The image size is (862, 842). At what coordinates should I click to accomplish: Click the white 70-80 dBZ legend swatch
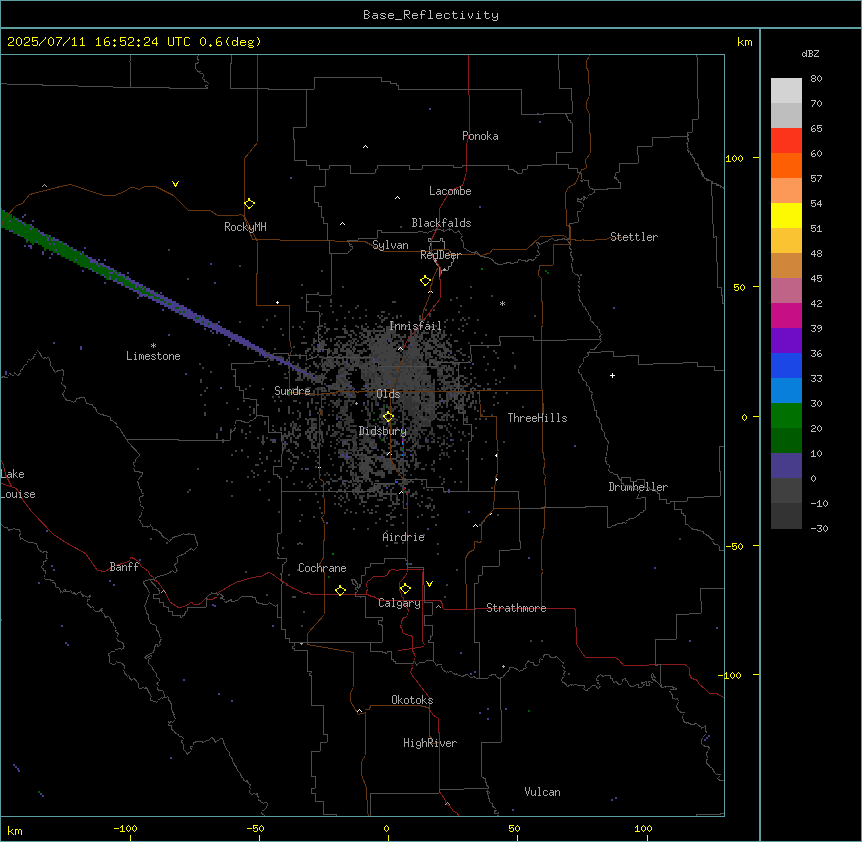(786, 91)
